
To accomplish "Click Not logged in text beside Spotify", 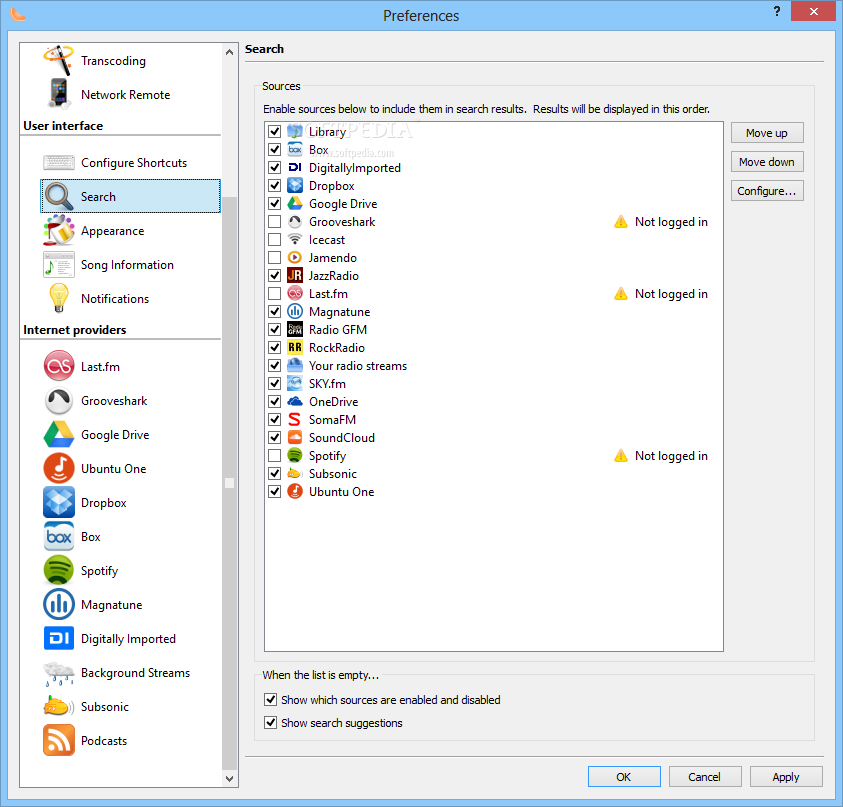I will click(x=671, y=455).
